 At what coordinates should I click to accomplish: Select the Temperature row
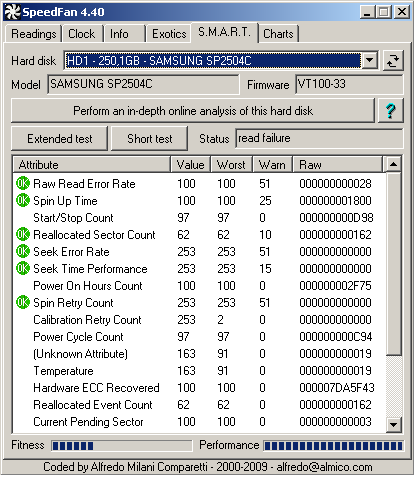pos(199,371)
